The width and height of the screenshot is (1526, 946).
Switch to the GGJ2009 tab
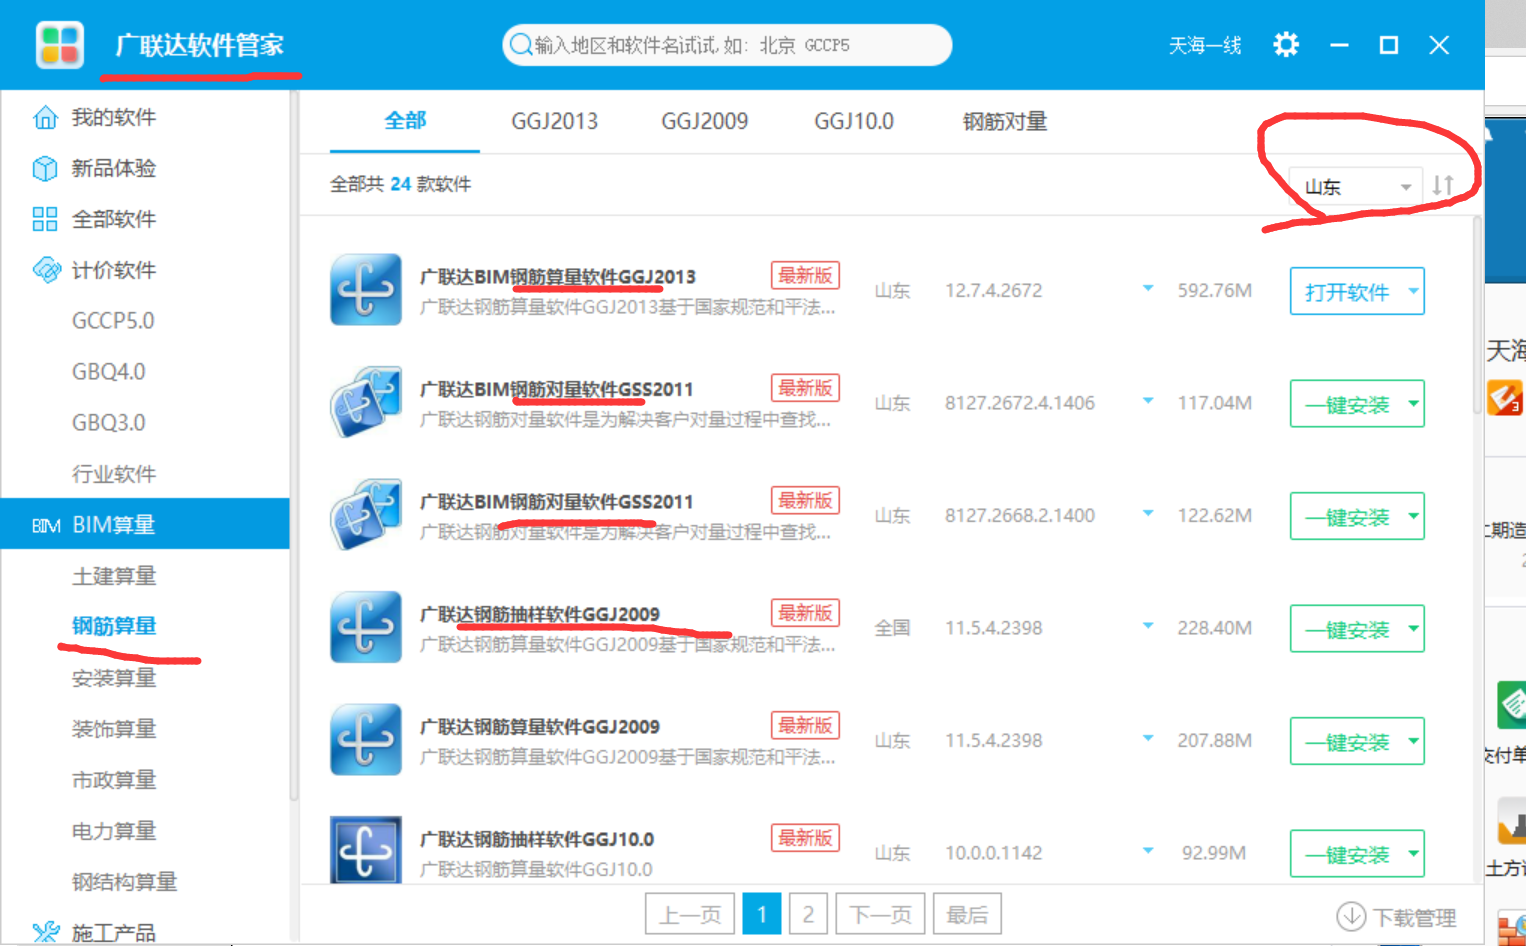tap(705, 121)
